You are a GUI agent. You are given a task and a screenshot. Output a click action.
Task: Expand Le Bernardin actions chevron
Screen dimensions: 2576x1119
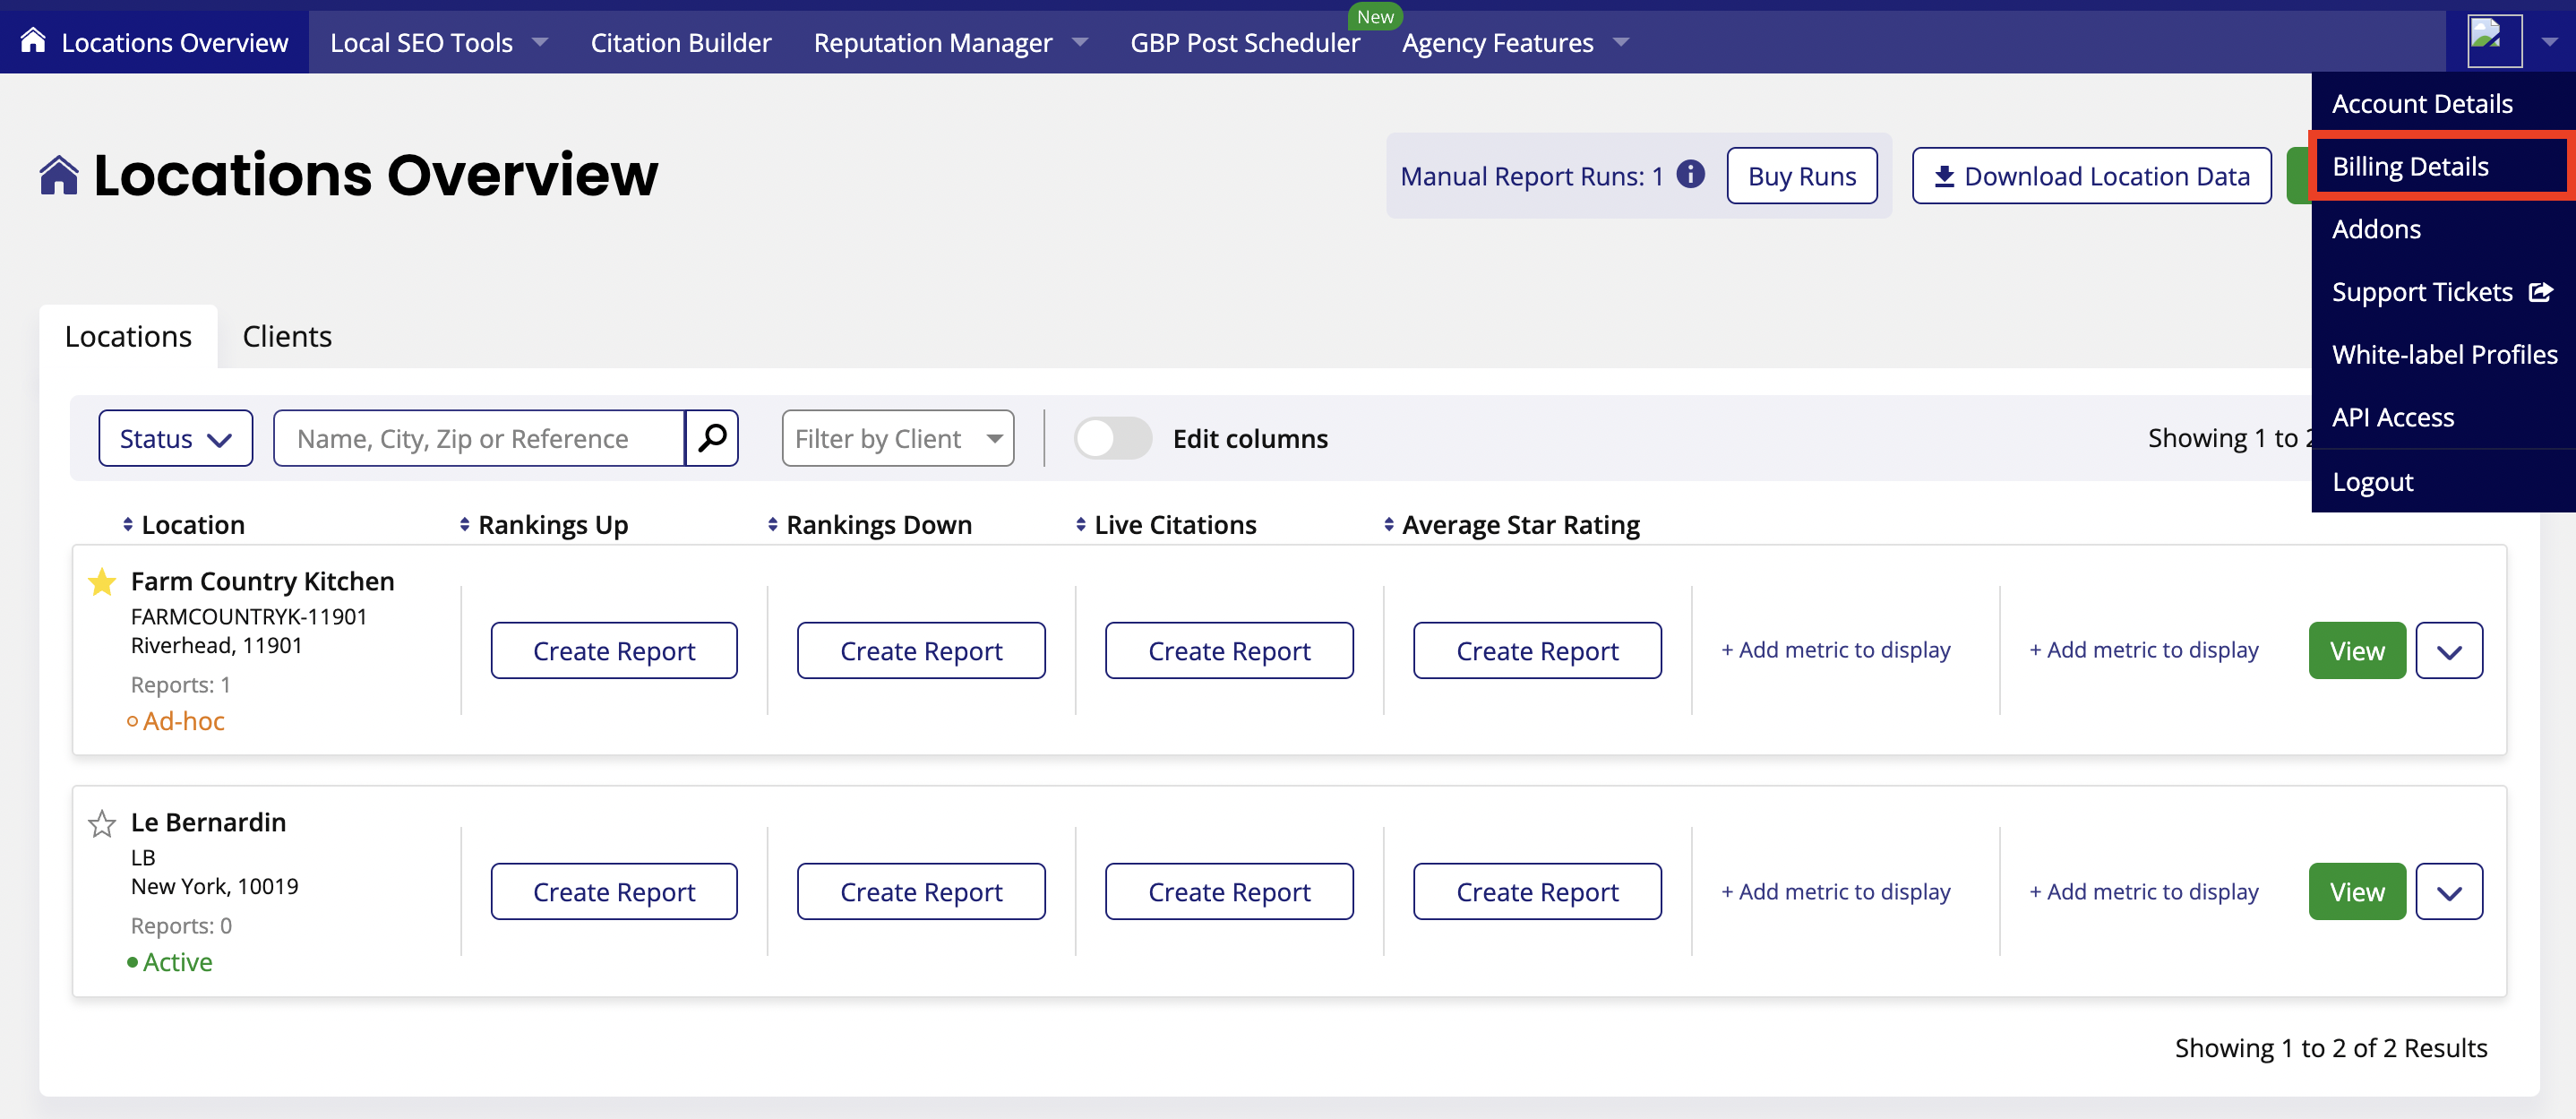pyautogui.click(x=2449, y=892)
